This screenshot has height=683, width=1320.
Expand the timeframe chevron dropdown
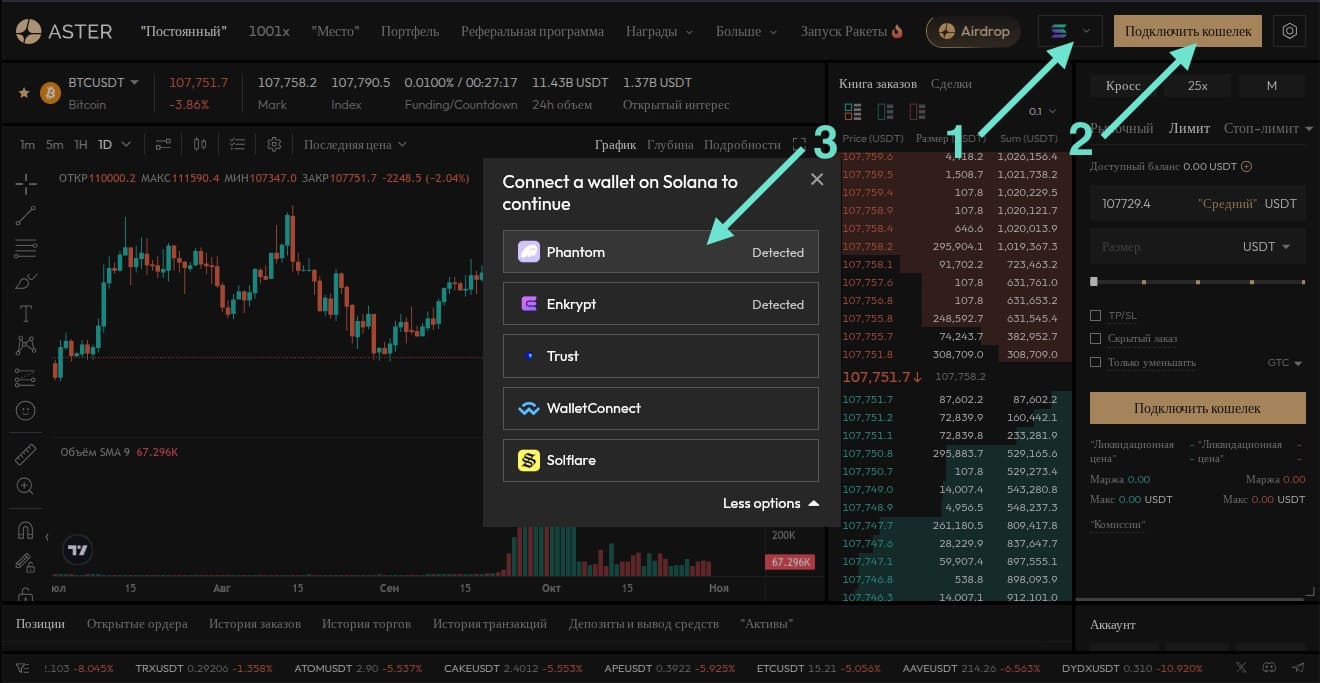(x=126, y=144)
